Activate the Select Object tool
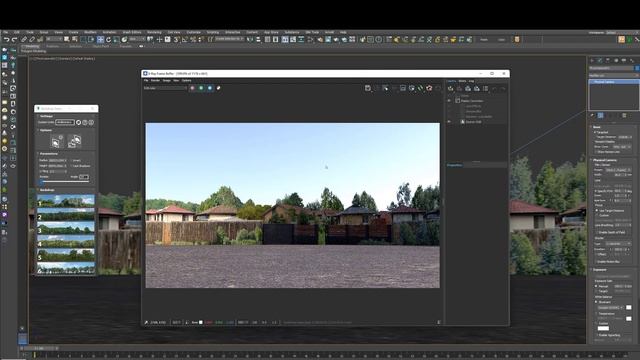The image size is (640, 360). pyautogui.click(x=67, y=39)
